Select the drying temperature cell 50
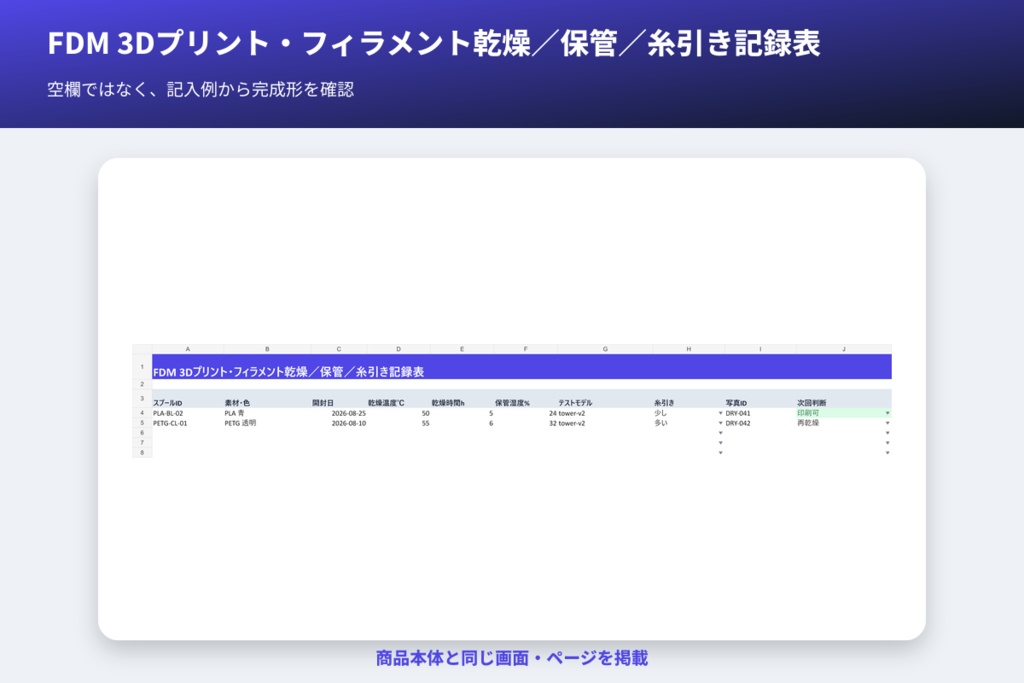 [398, 413]
